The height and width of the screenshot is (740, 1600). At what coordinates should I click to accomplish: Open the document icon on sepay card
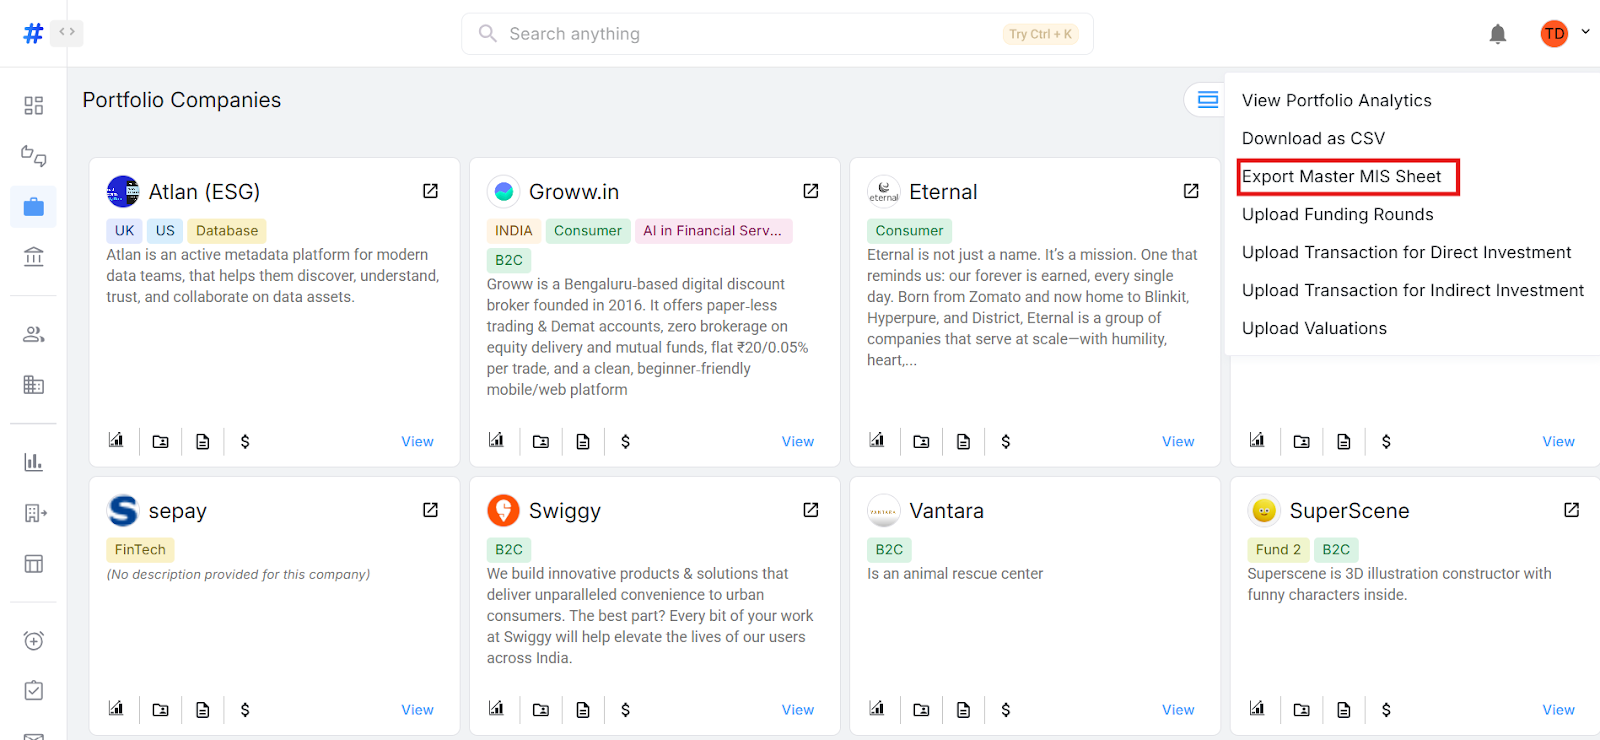(x=203, y=709)
